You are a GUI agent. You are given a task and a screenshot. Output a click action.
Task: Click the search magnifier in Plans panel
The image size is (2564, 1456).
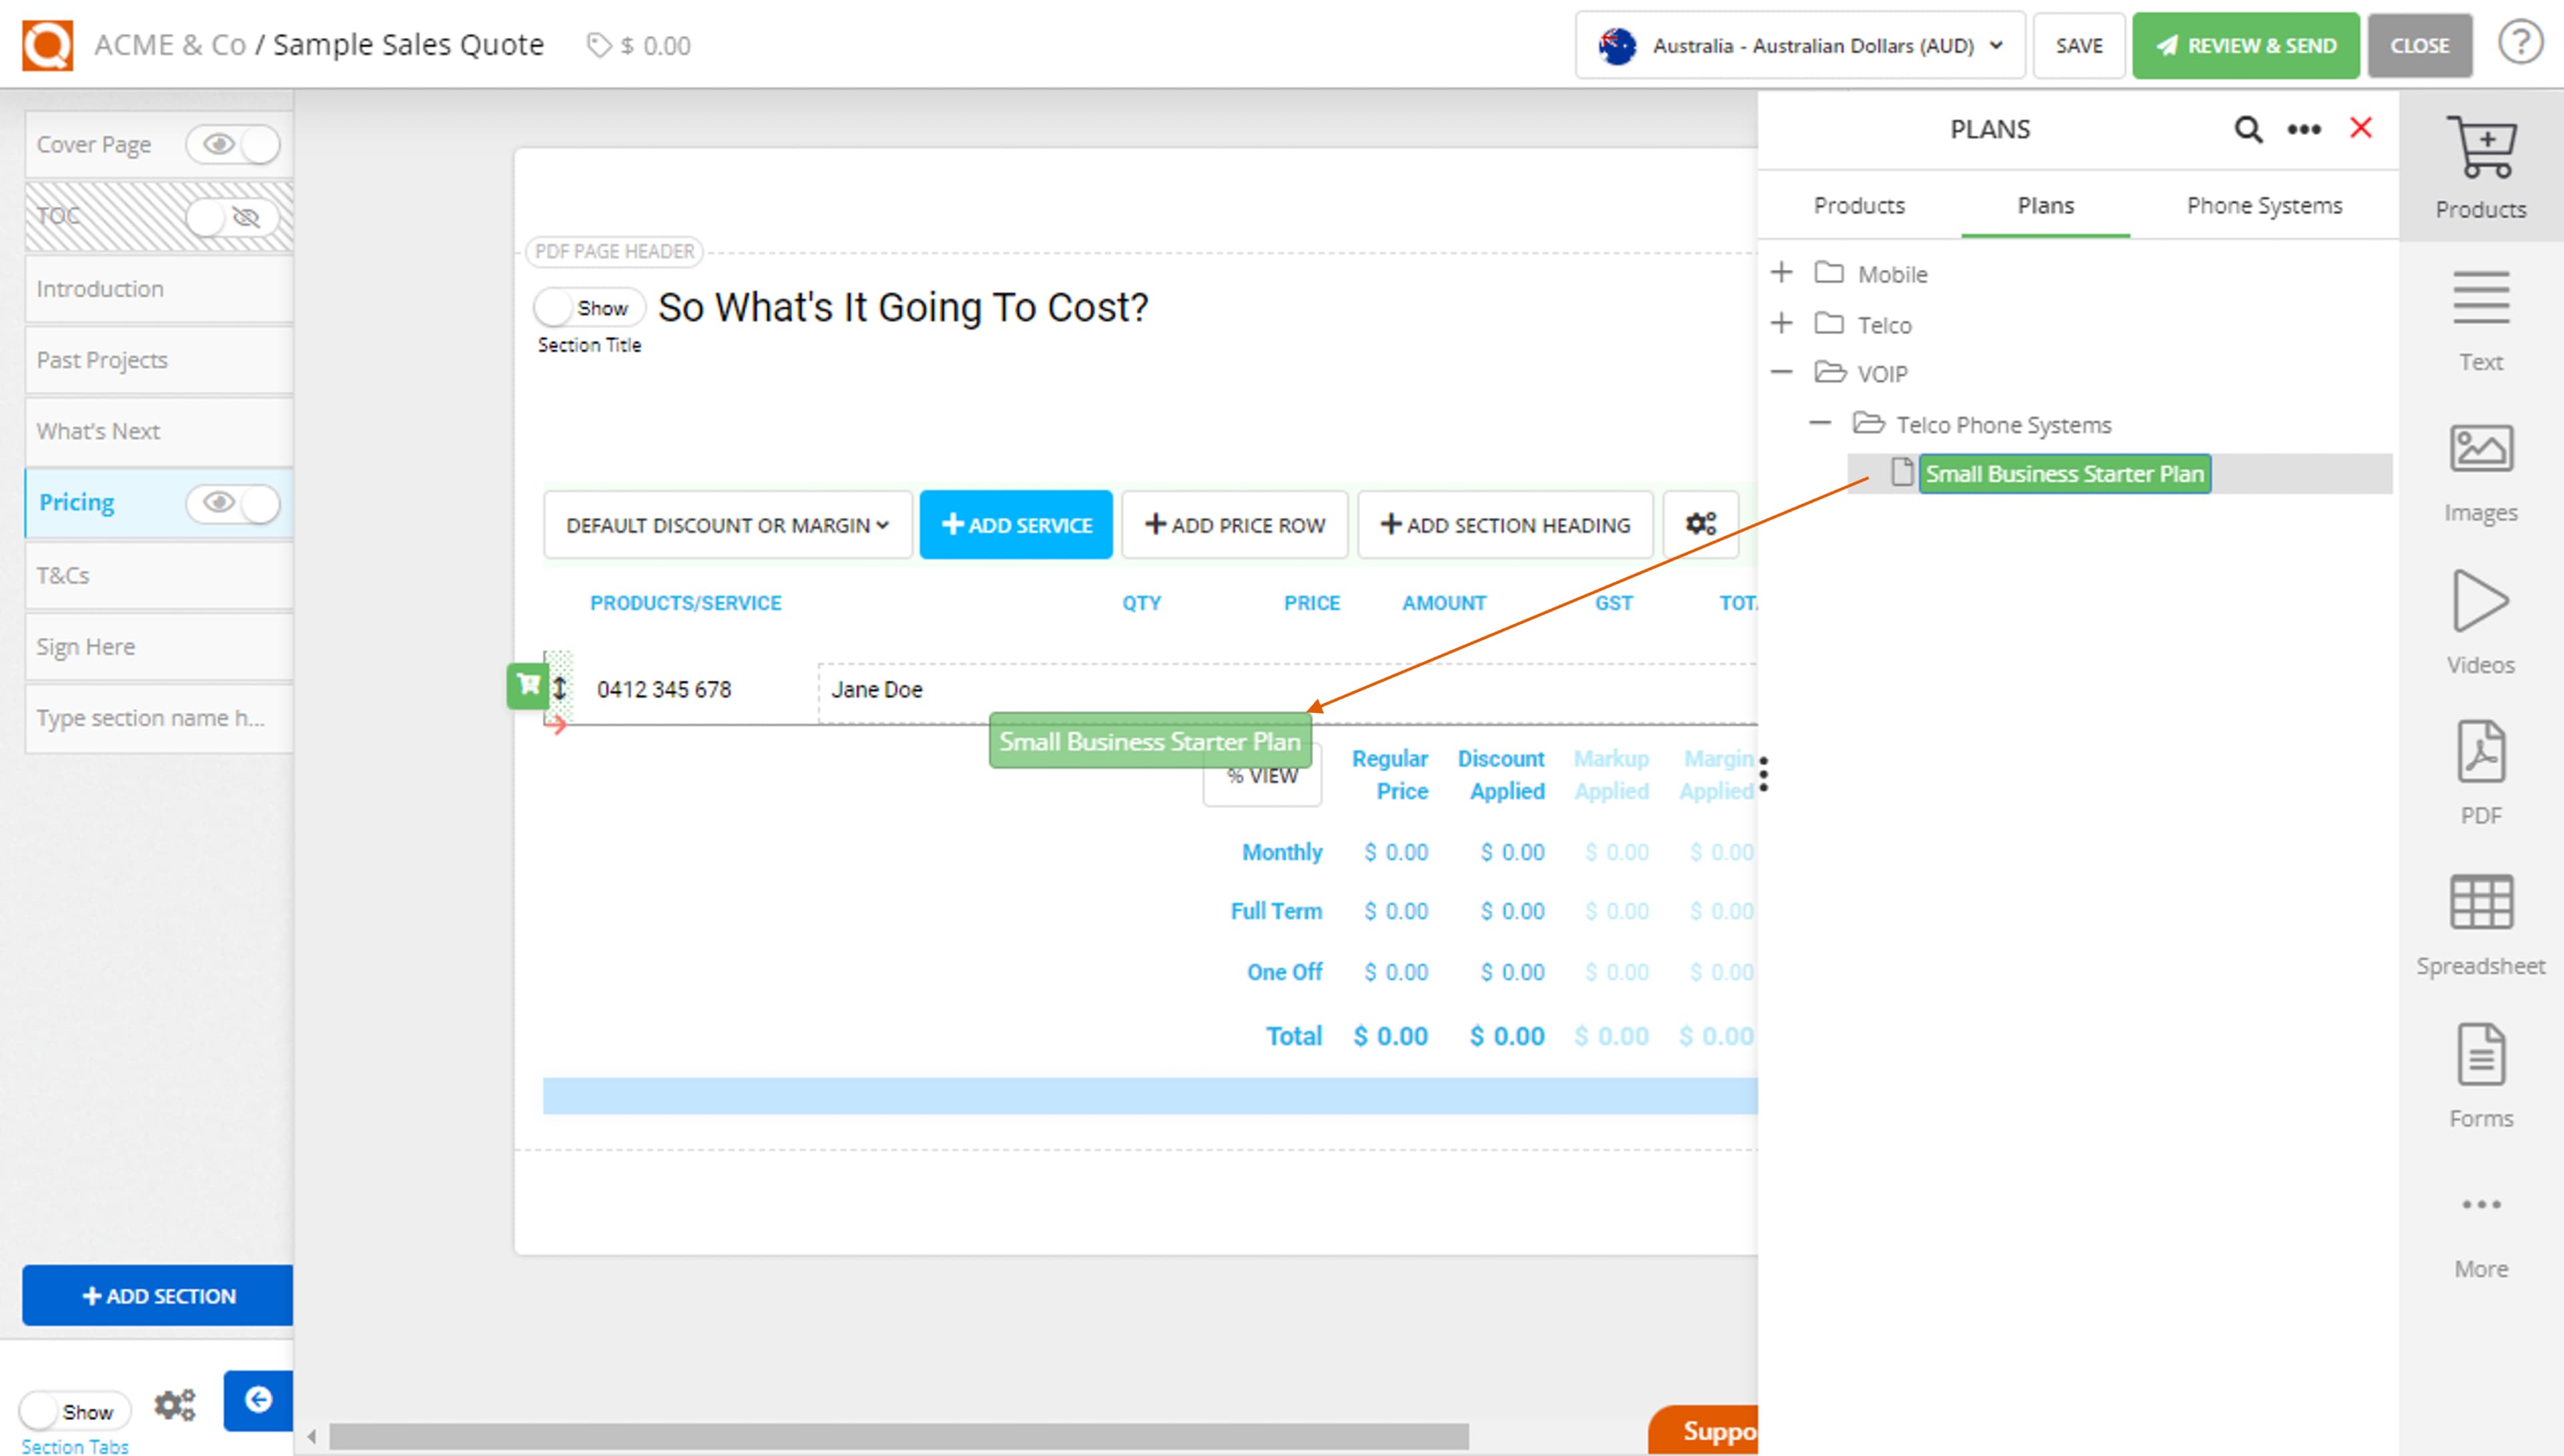(x=2248, y=129)
